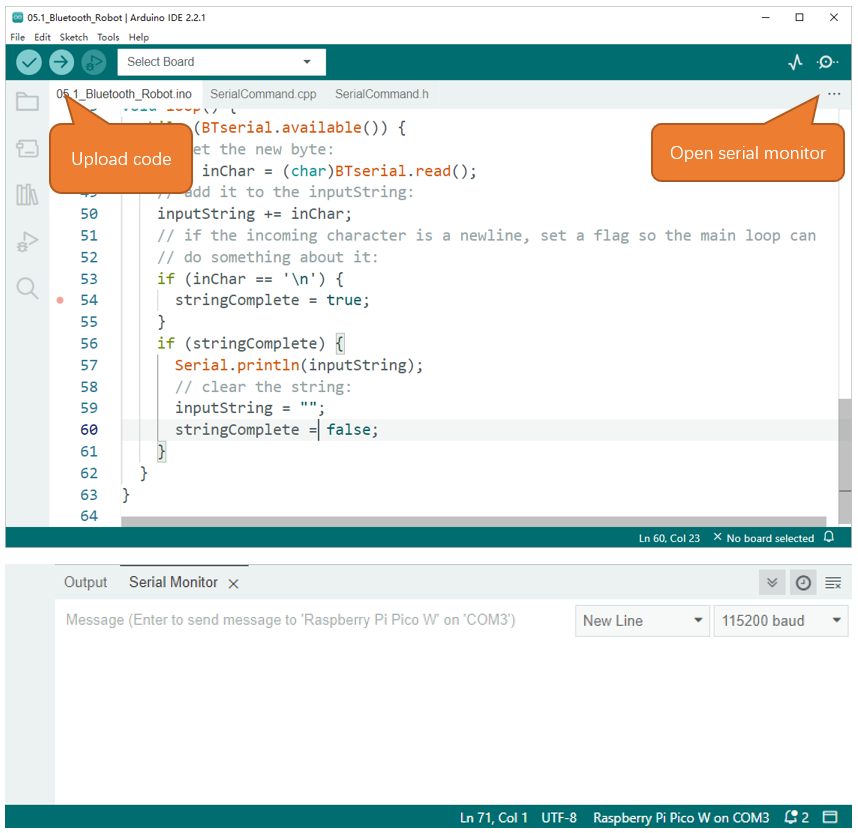Click 'UTF-8' encoding in status bar
Viewport: 858px width, 833px height.
click(559, 818)
